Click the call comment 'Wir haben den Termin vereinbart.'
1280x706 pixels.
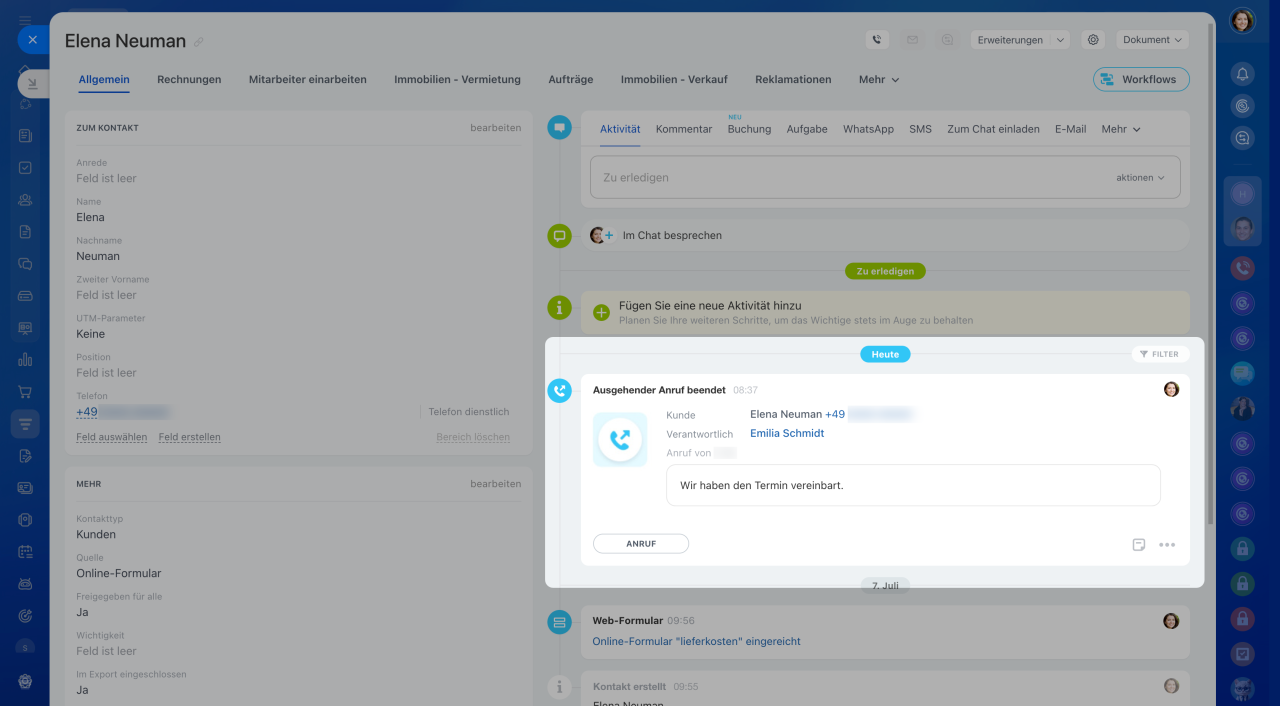(913, 485)
